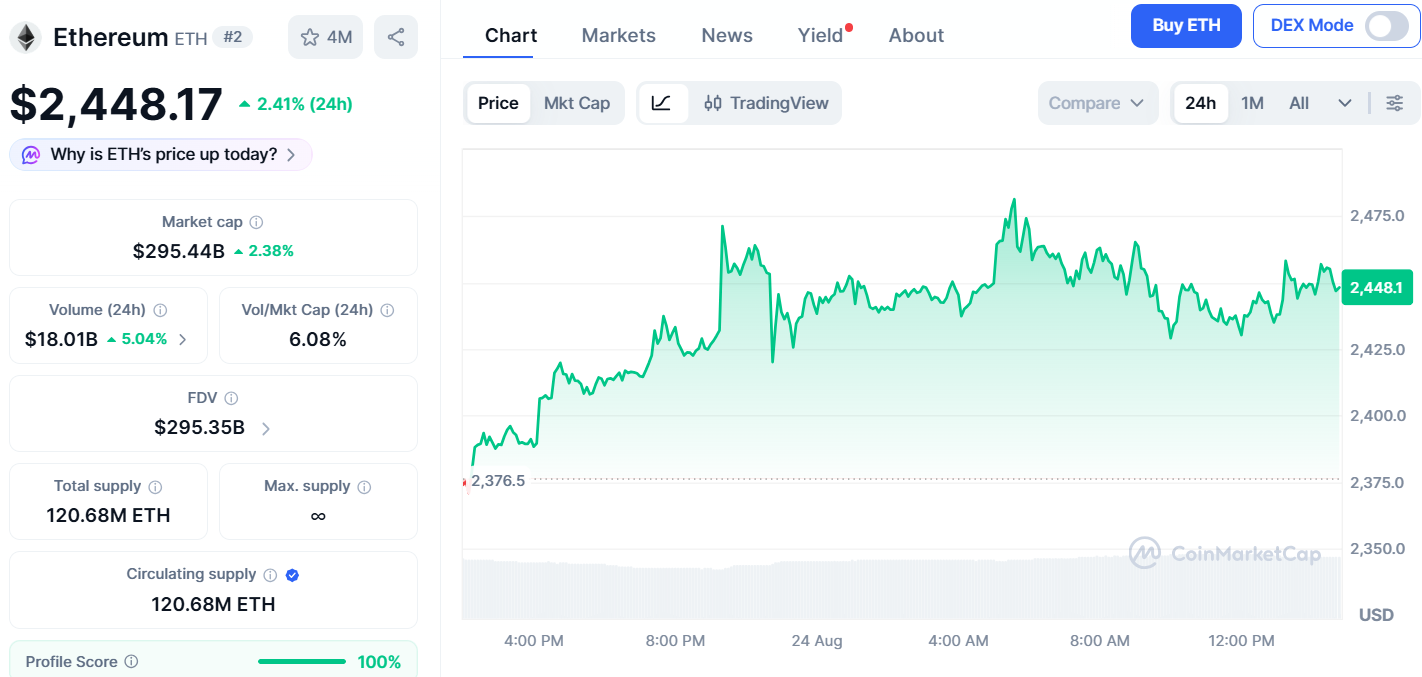The image size is (1422, 677).
Task: Open Why is ETH's price up today
Action: point(161,155)
